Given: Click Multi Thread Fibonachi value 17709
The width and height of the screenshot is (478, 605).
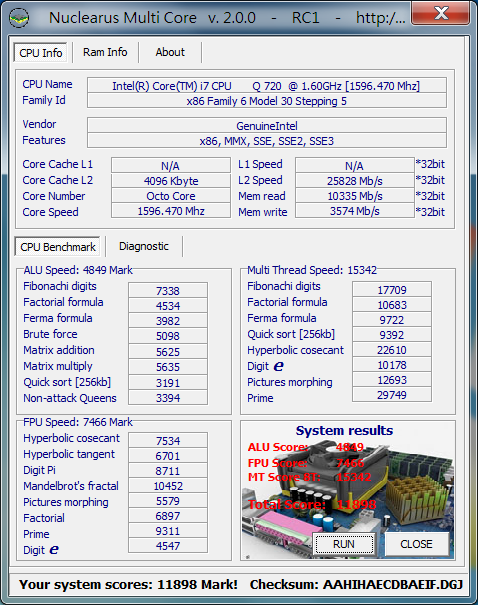Looking at the screenshot, I should coord(392,289).
